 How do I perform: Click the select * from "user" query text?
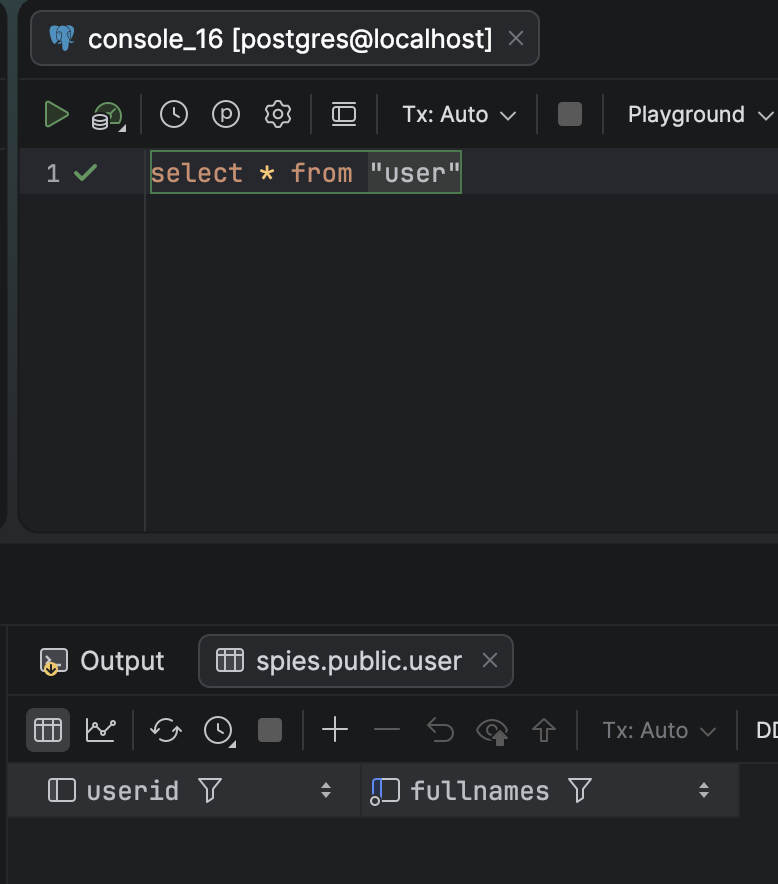pyautogui.click(x=306, y=173)
